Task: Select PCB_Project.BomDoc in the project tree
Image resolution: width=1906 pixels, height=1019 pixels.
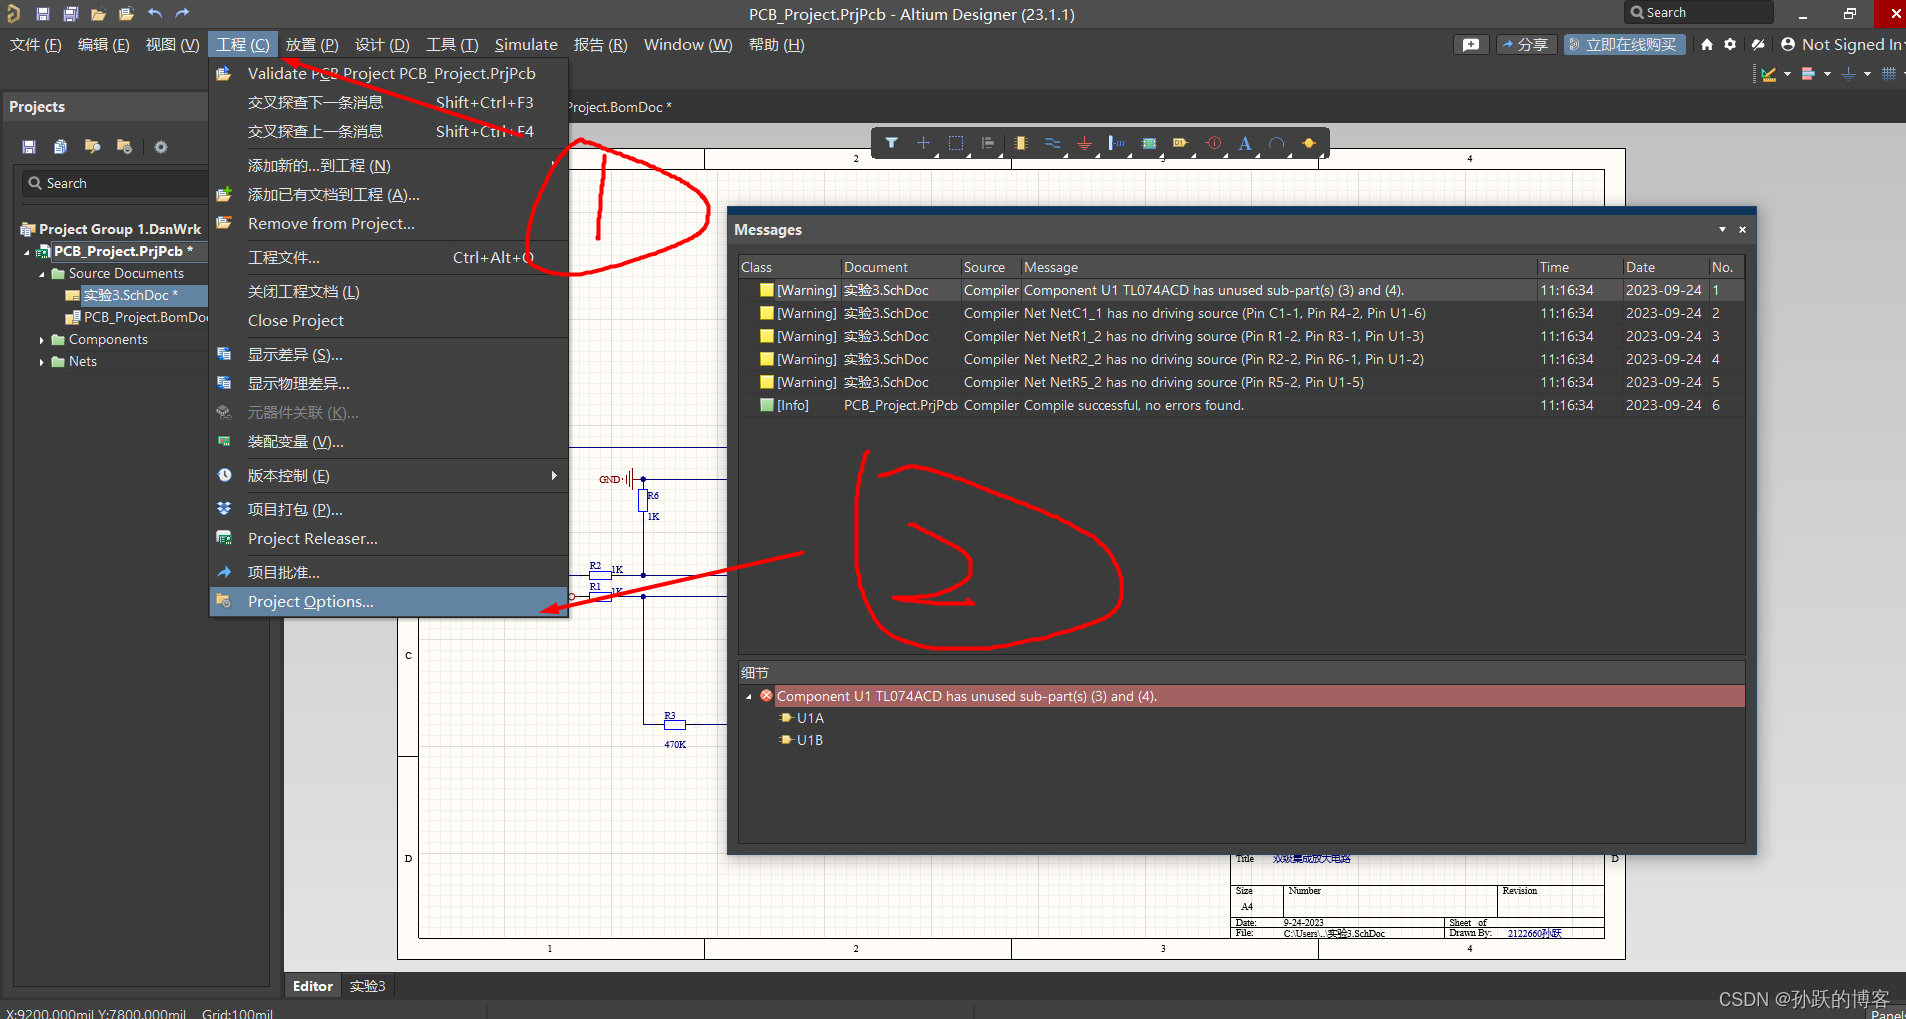Action: [x=137, y=318]
